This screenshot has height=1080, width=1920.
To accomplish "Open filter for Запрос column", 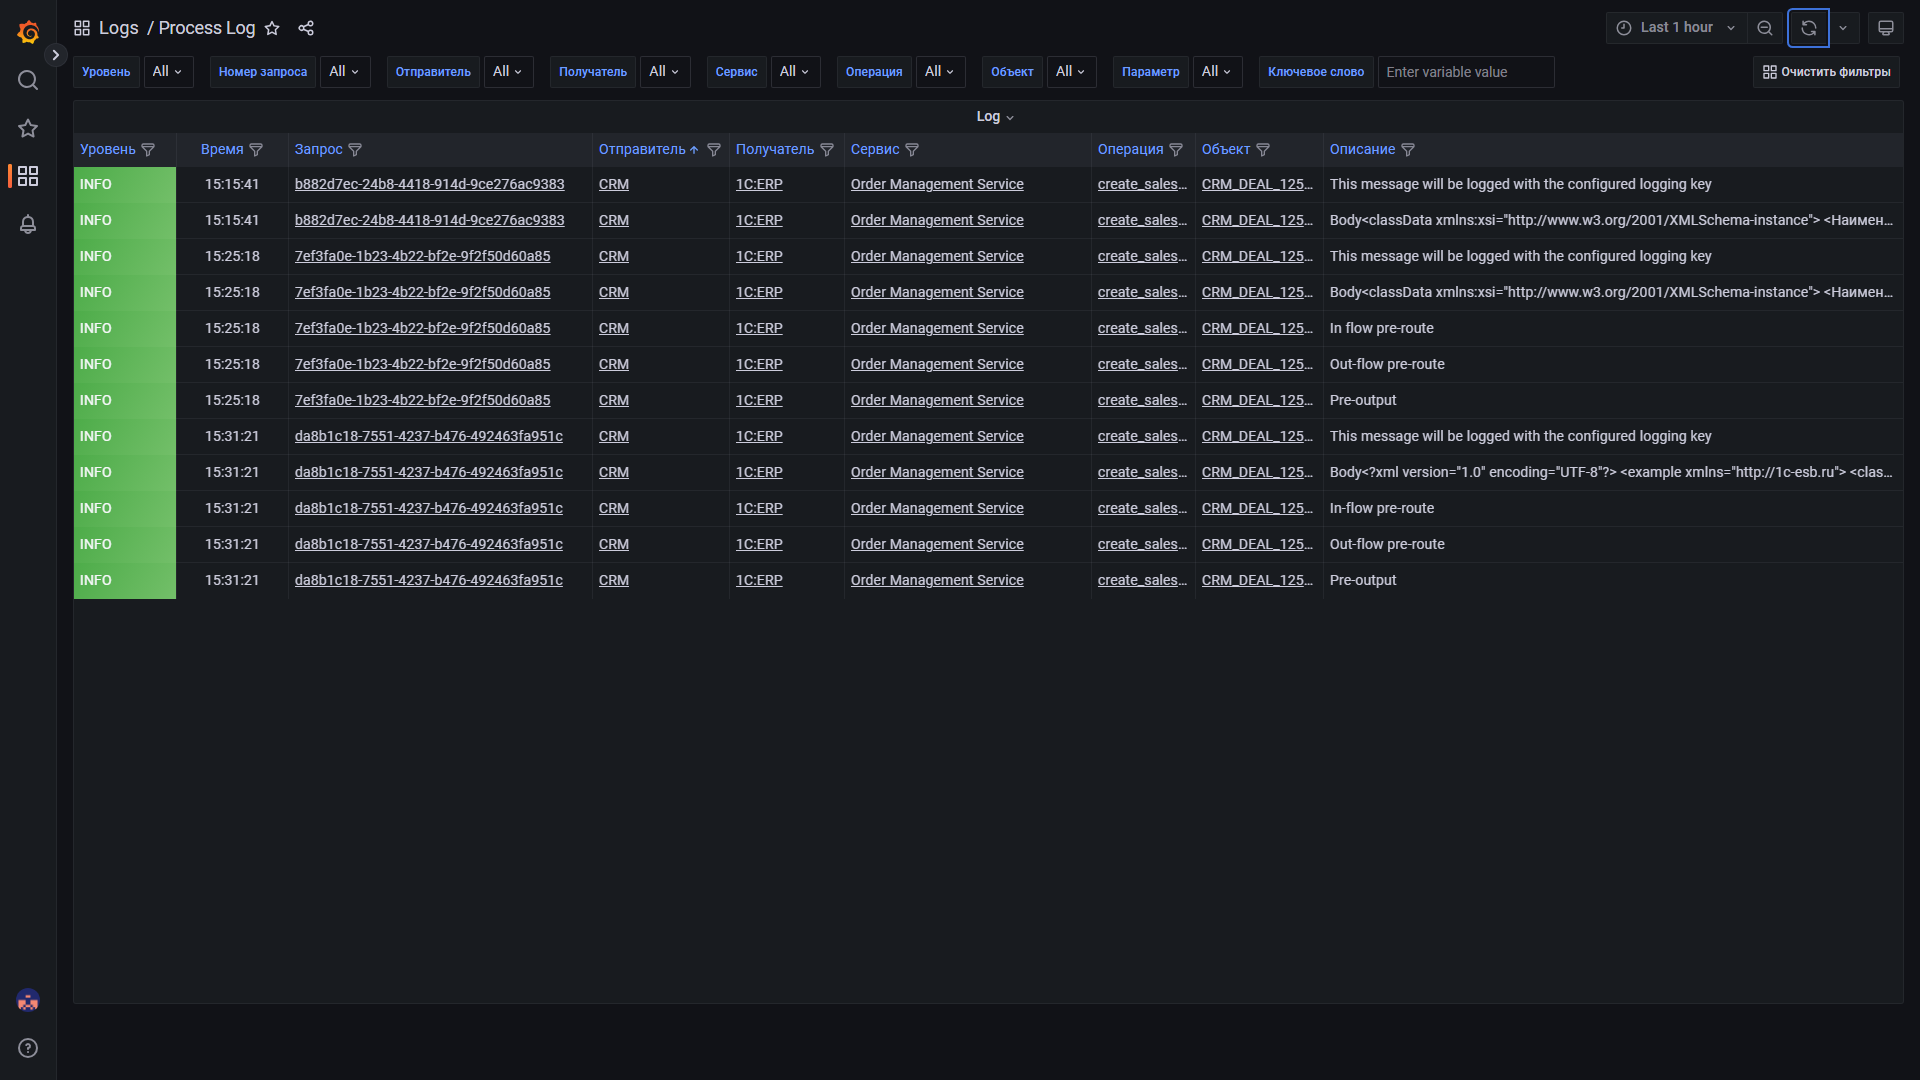I will coord(355,150).
